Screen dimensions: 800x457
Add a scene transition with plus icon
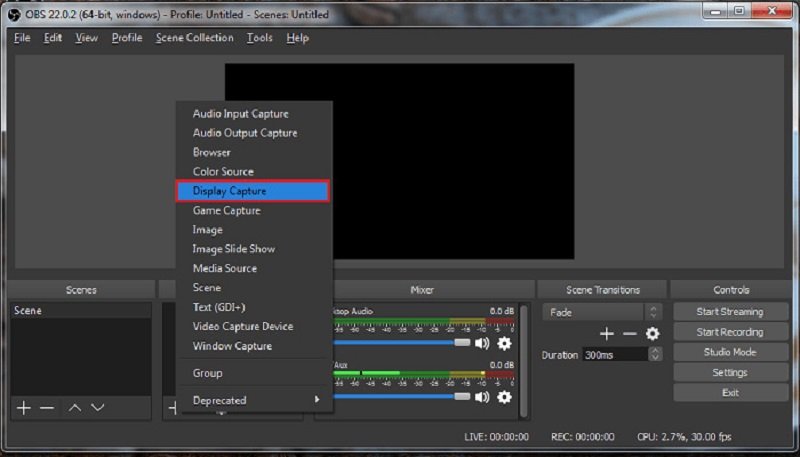(607, 334)
